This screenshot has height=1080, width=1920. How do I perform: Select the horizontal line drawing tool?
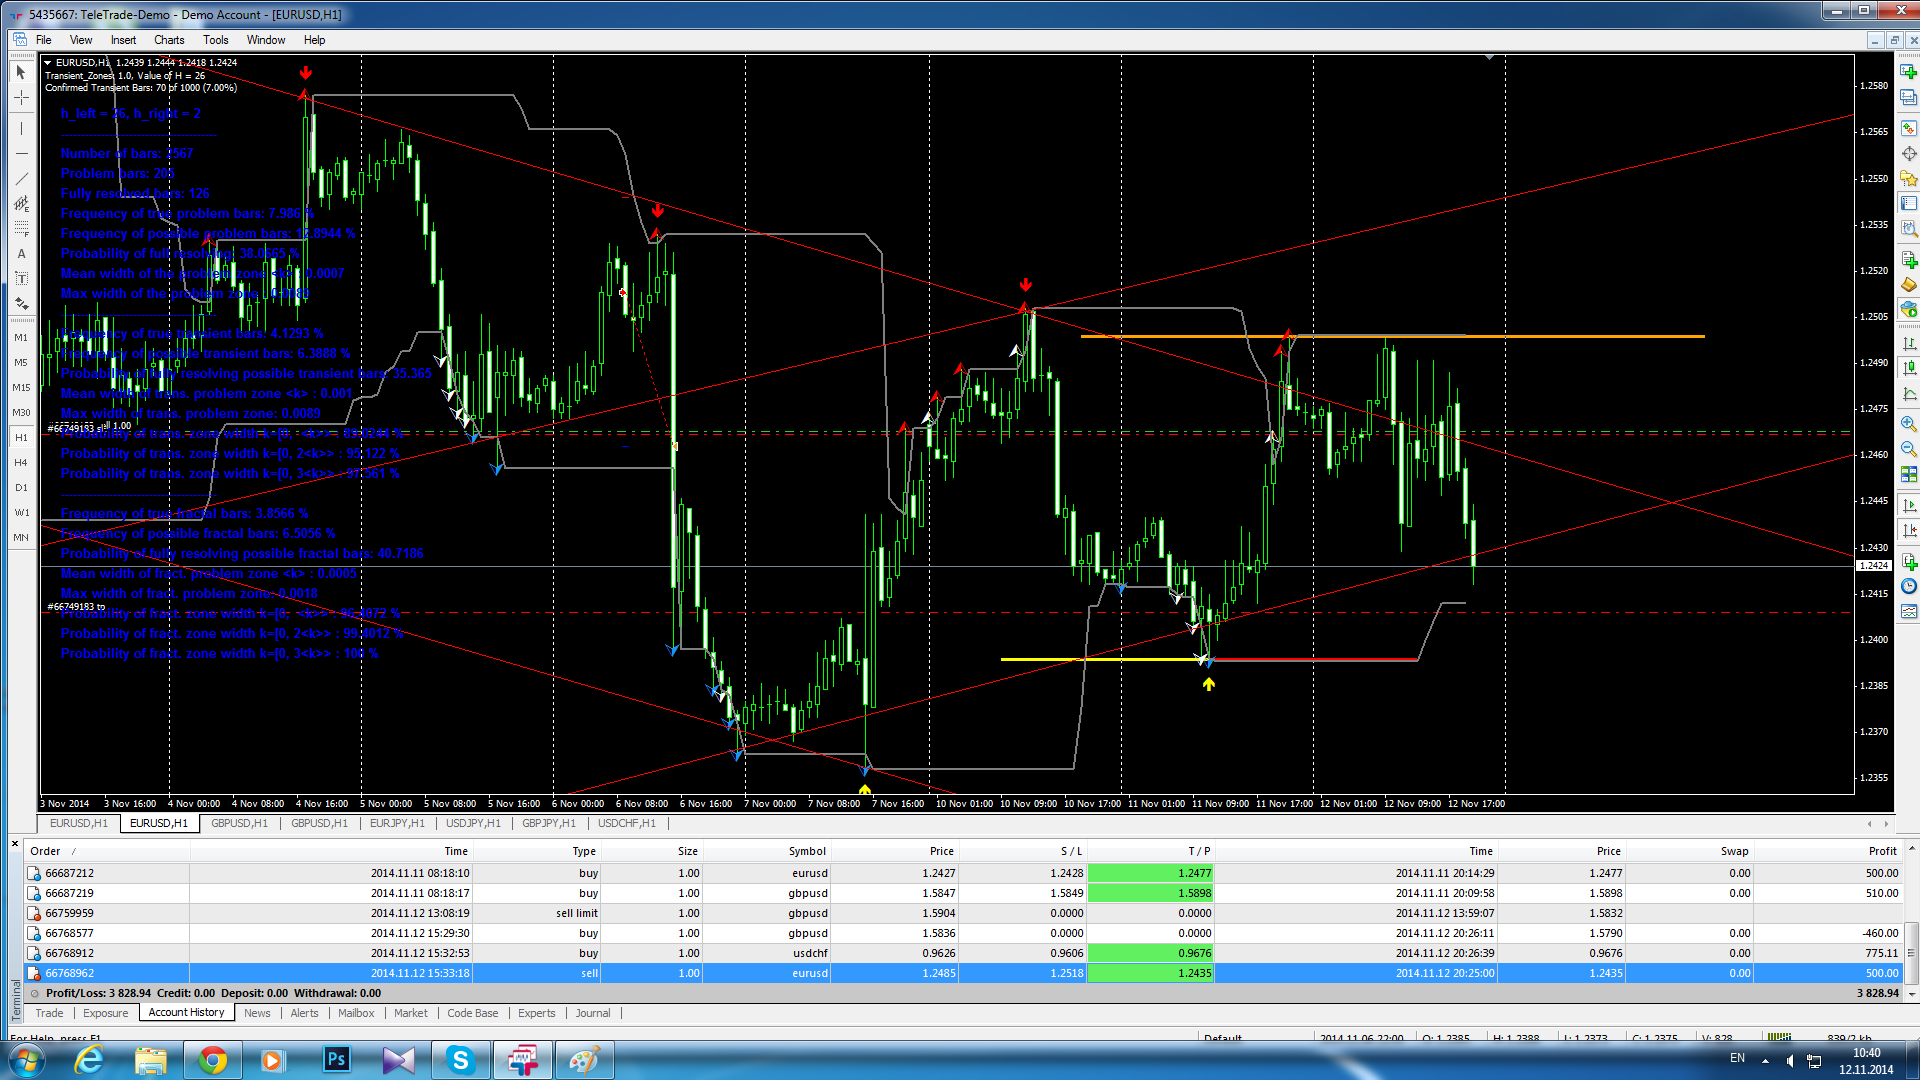click(21, 153)
